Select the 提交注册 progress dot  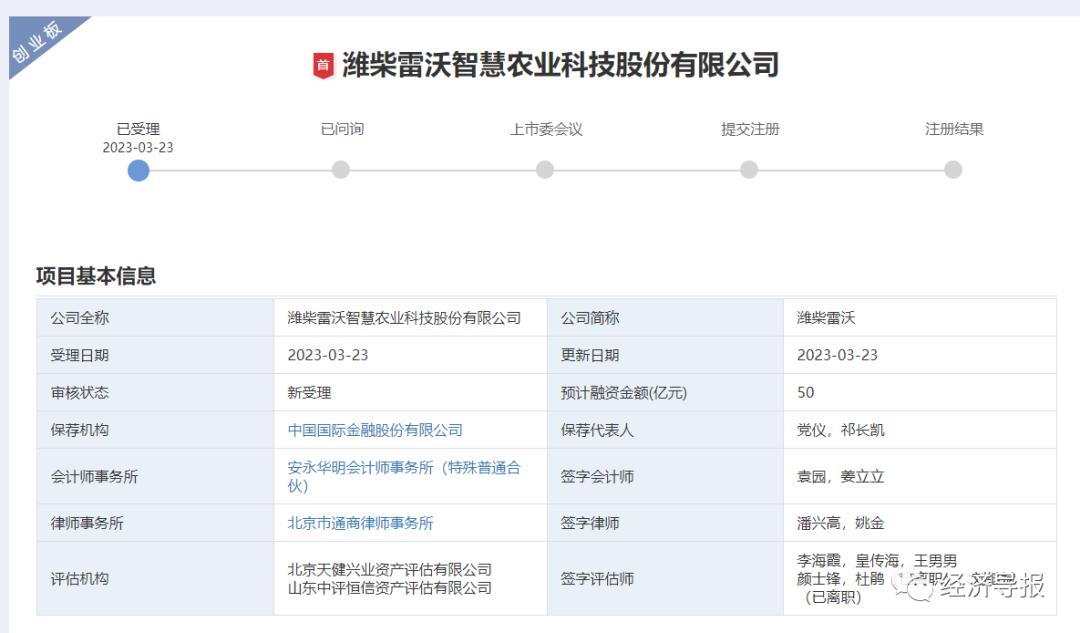click(749, 169)
